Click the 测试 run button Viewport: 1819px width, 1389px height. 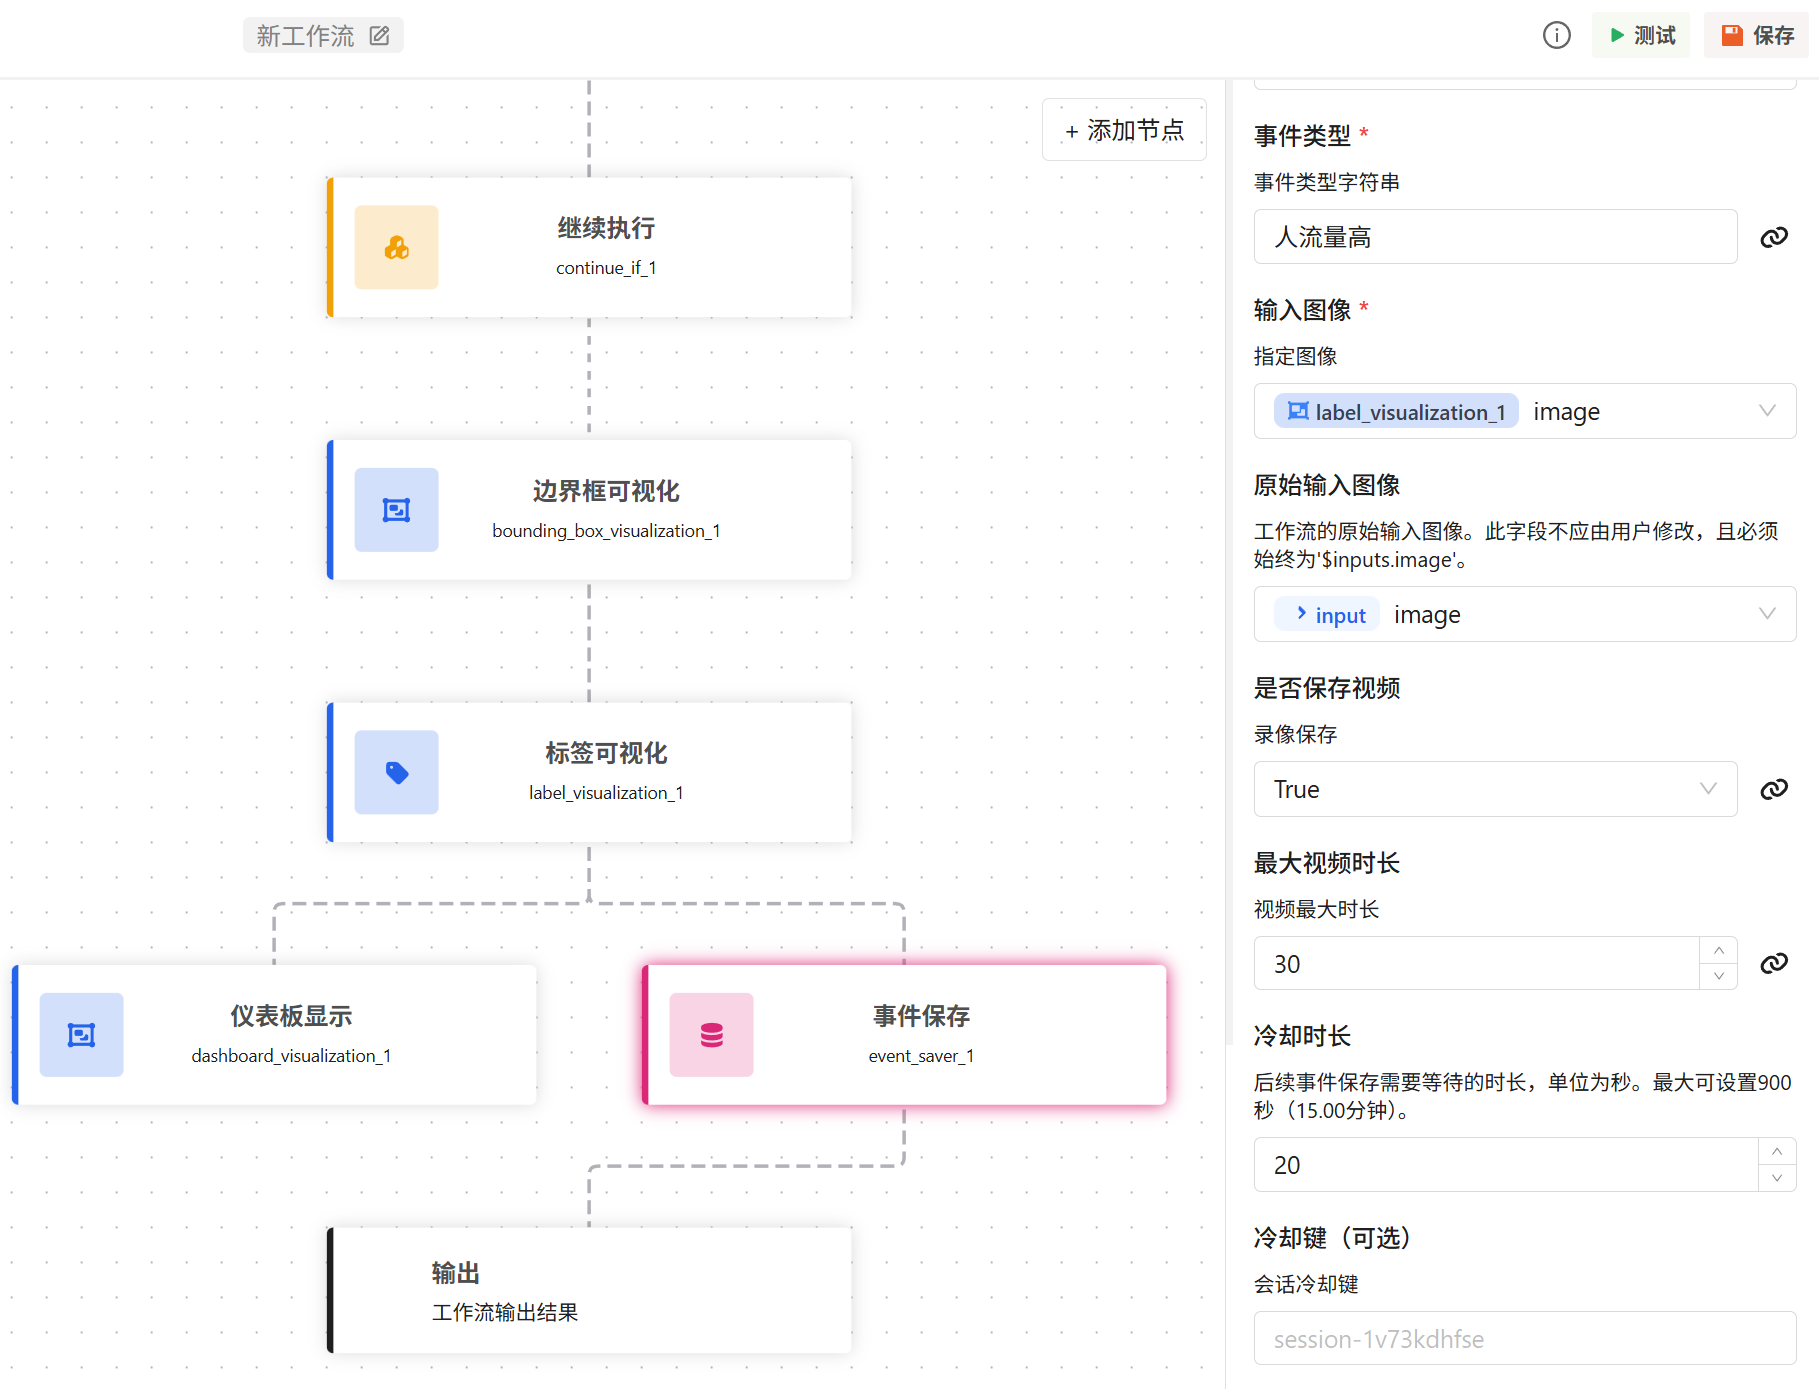click(x=1641, y=36)
